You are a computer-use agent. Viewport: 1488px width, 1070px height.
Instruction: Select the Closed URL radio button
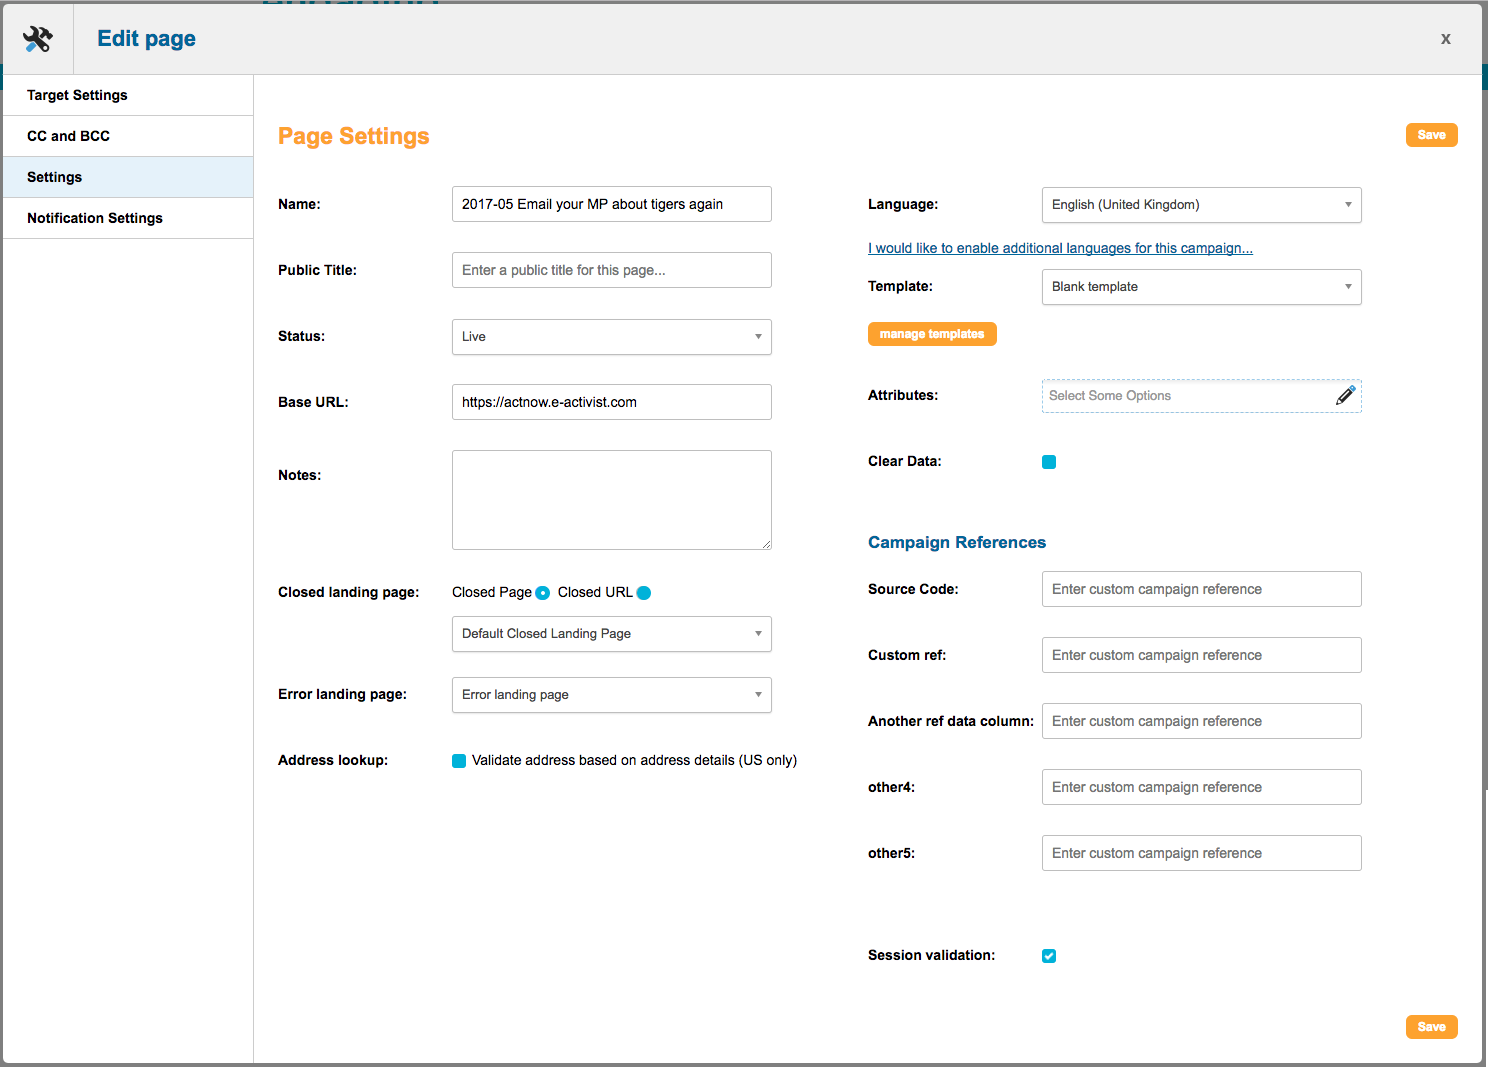point(644,593)
